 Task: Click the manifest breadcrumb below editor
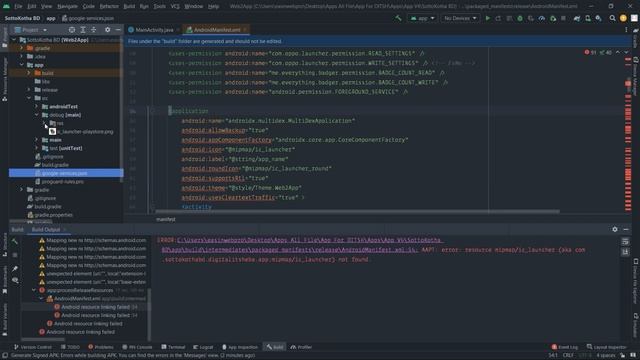pos(165,220)
